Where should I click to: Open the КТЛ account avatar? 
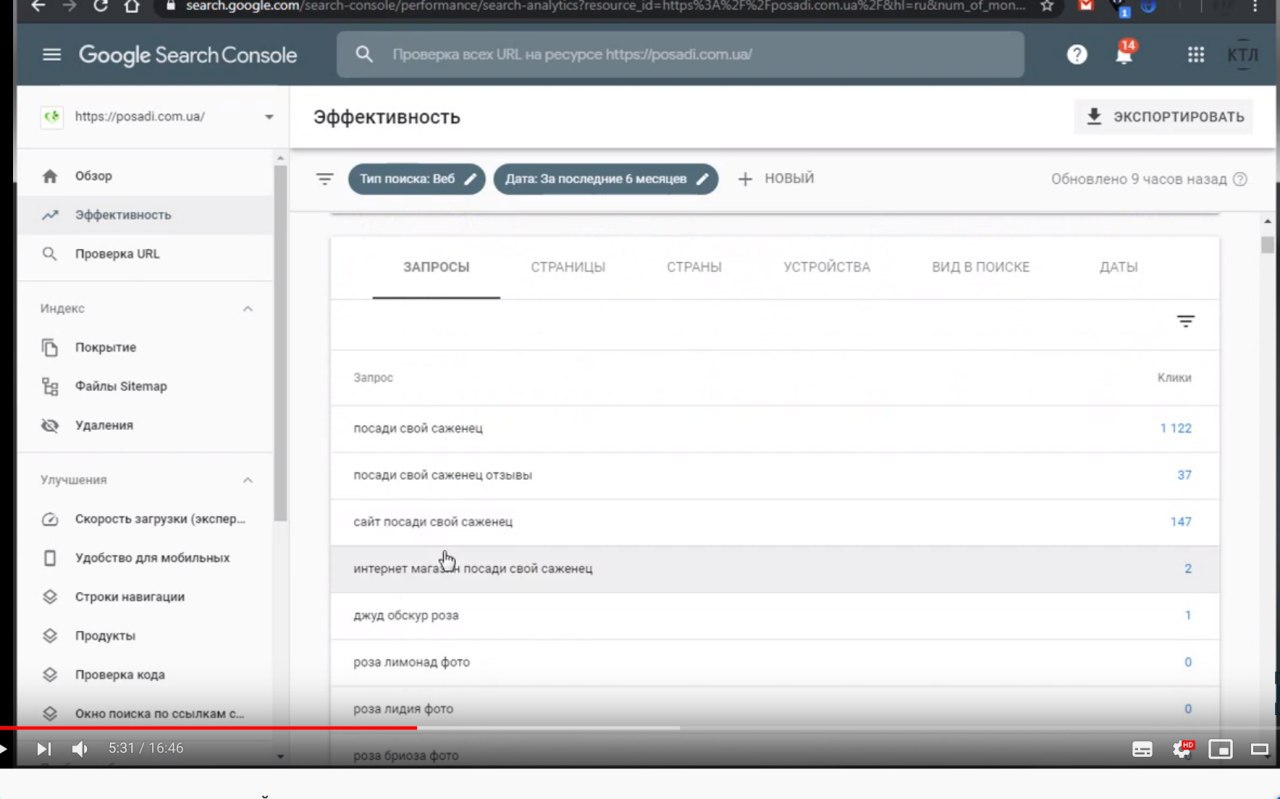pos(1243,55)
